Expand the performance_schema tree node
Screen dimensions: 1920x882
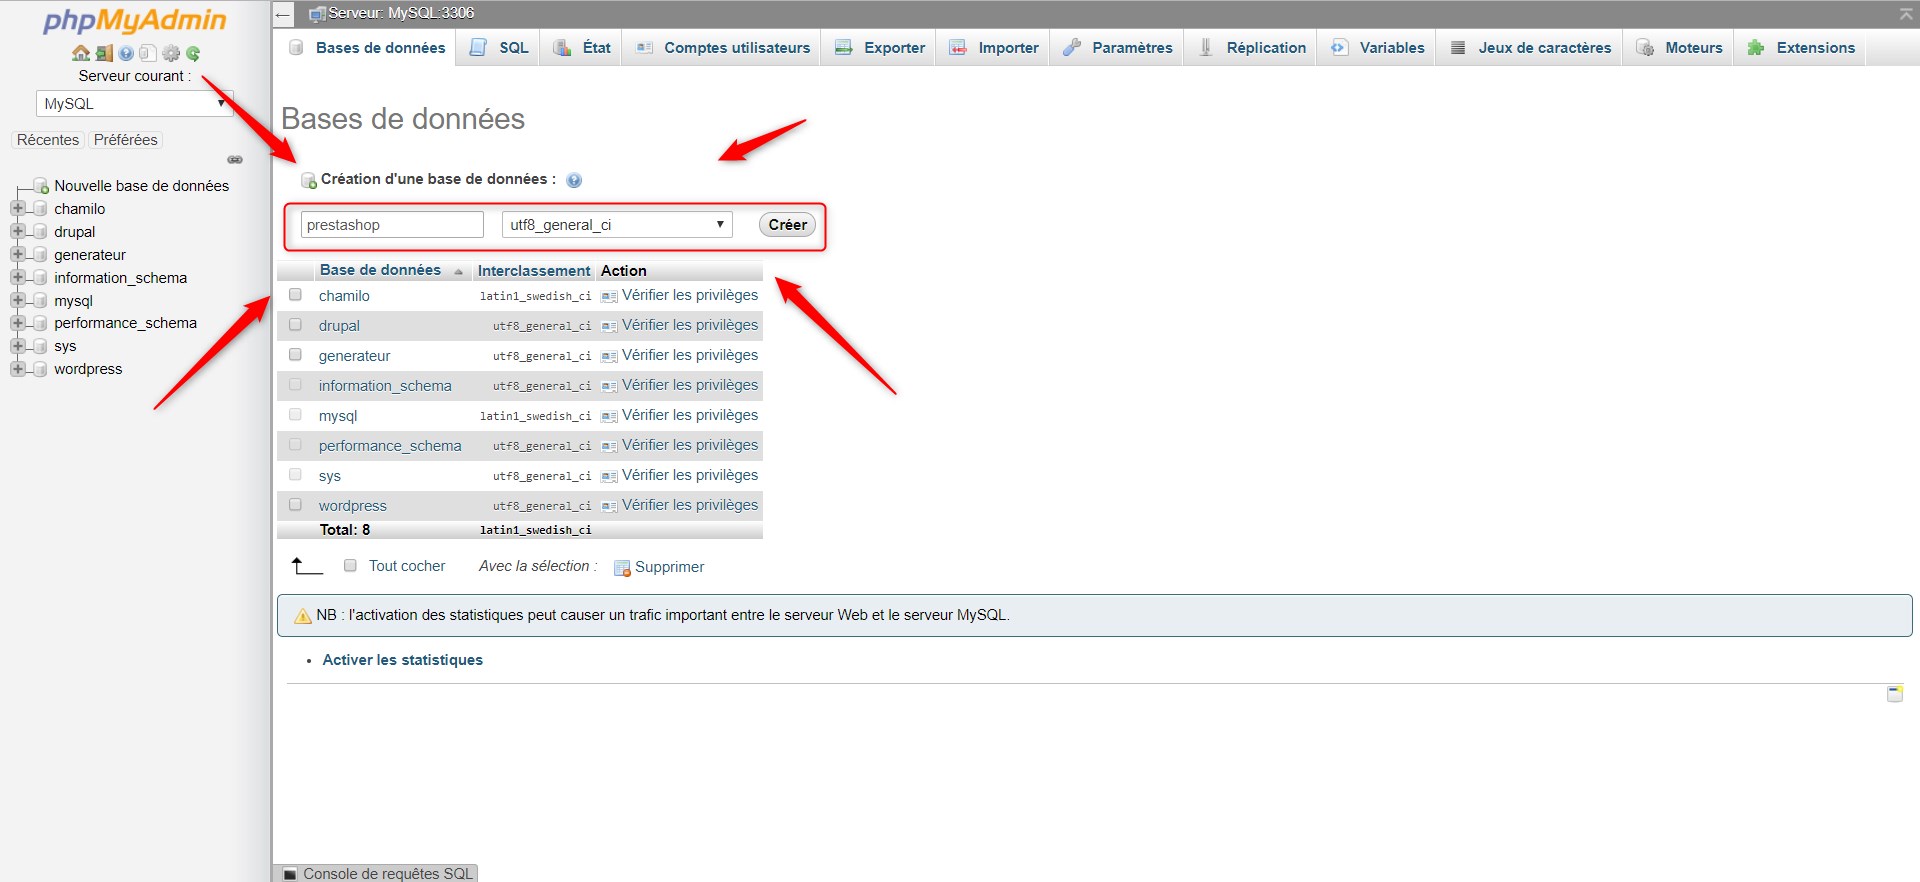click(17, 323)
